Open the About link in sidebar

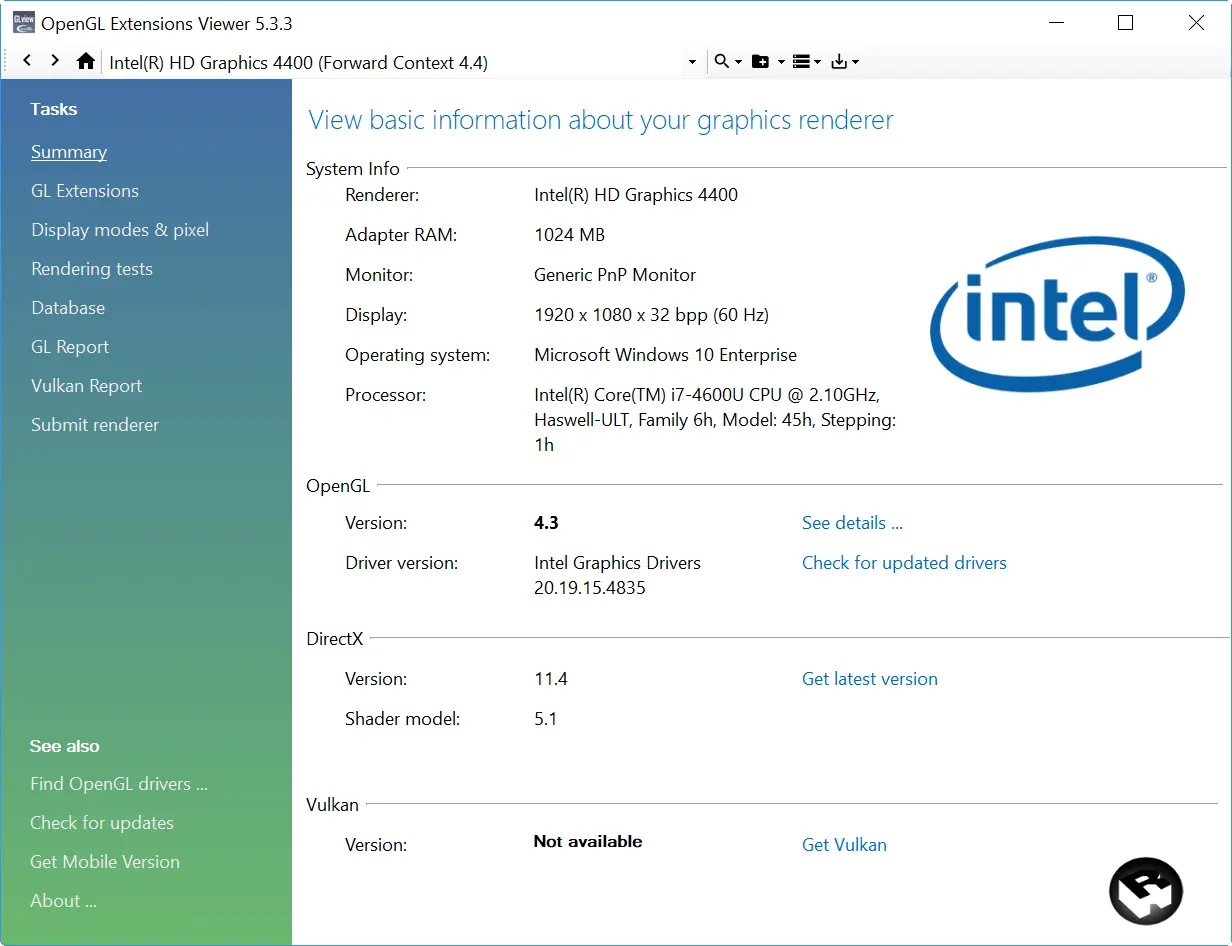(x=63, y=901)
